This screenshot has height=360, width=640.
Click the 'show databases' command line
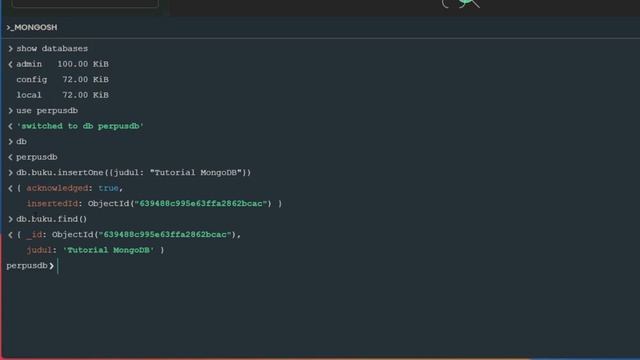(52, 49)
